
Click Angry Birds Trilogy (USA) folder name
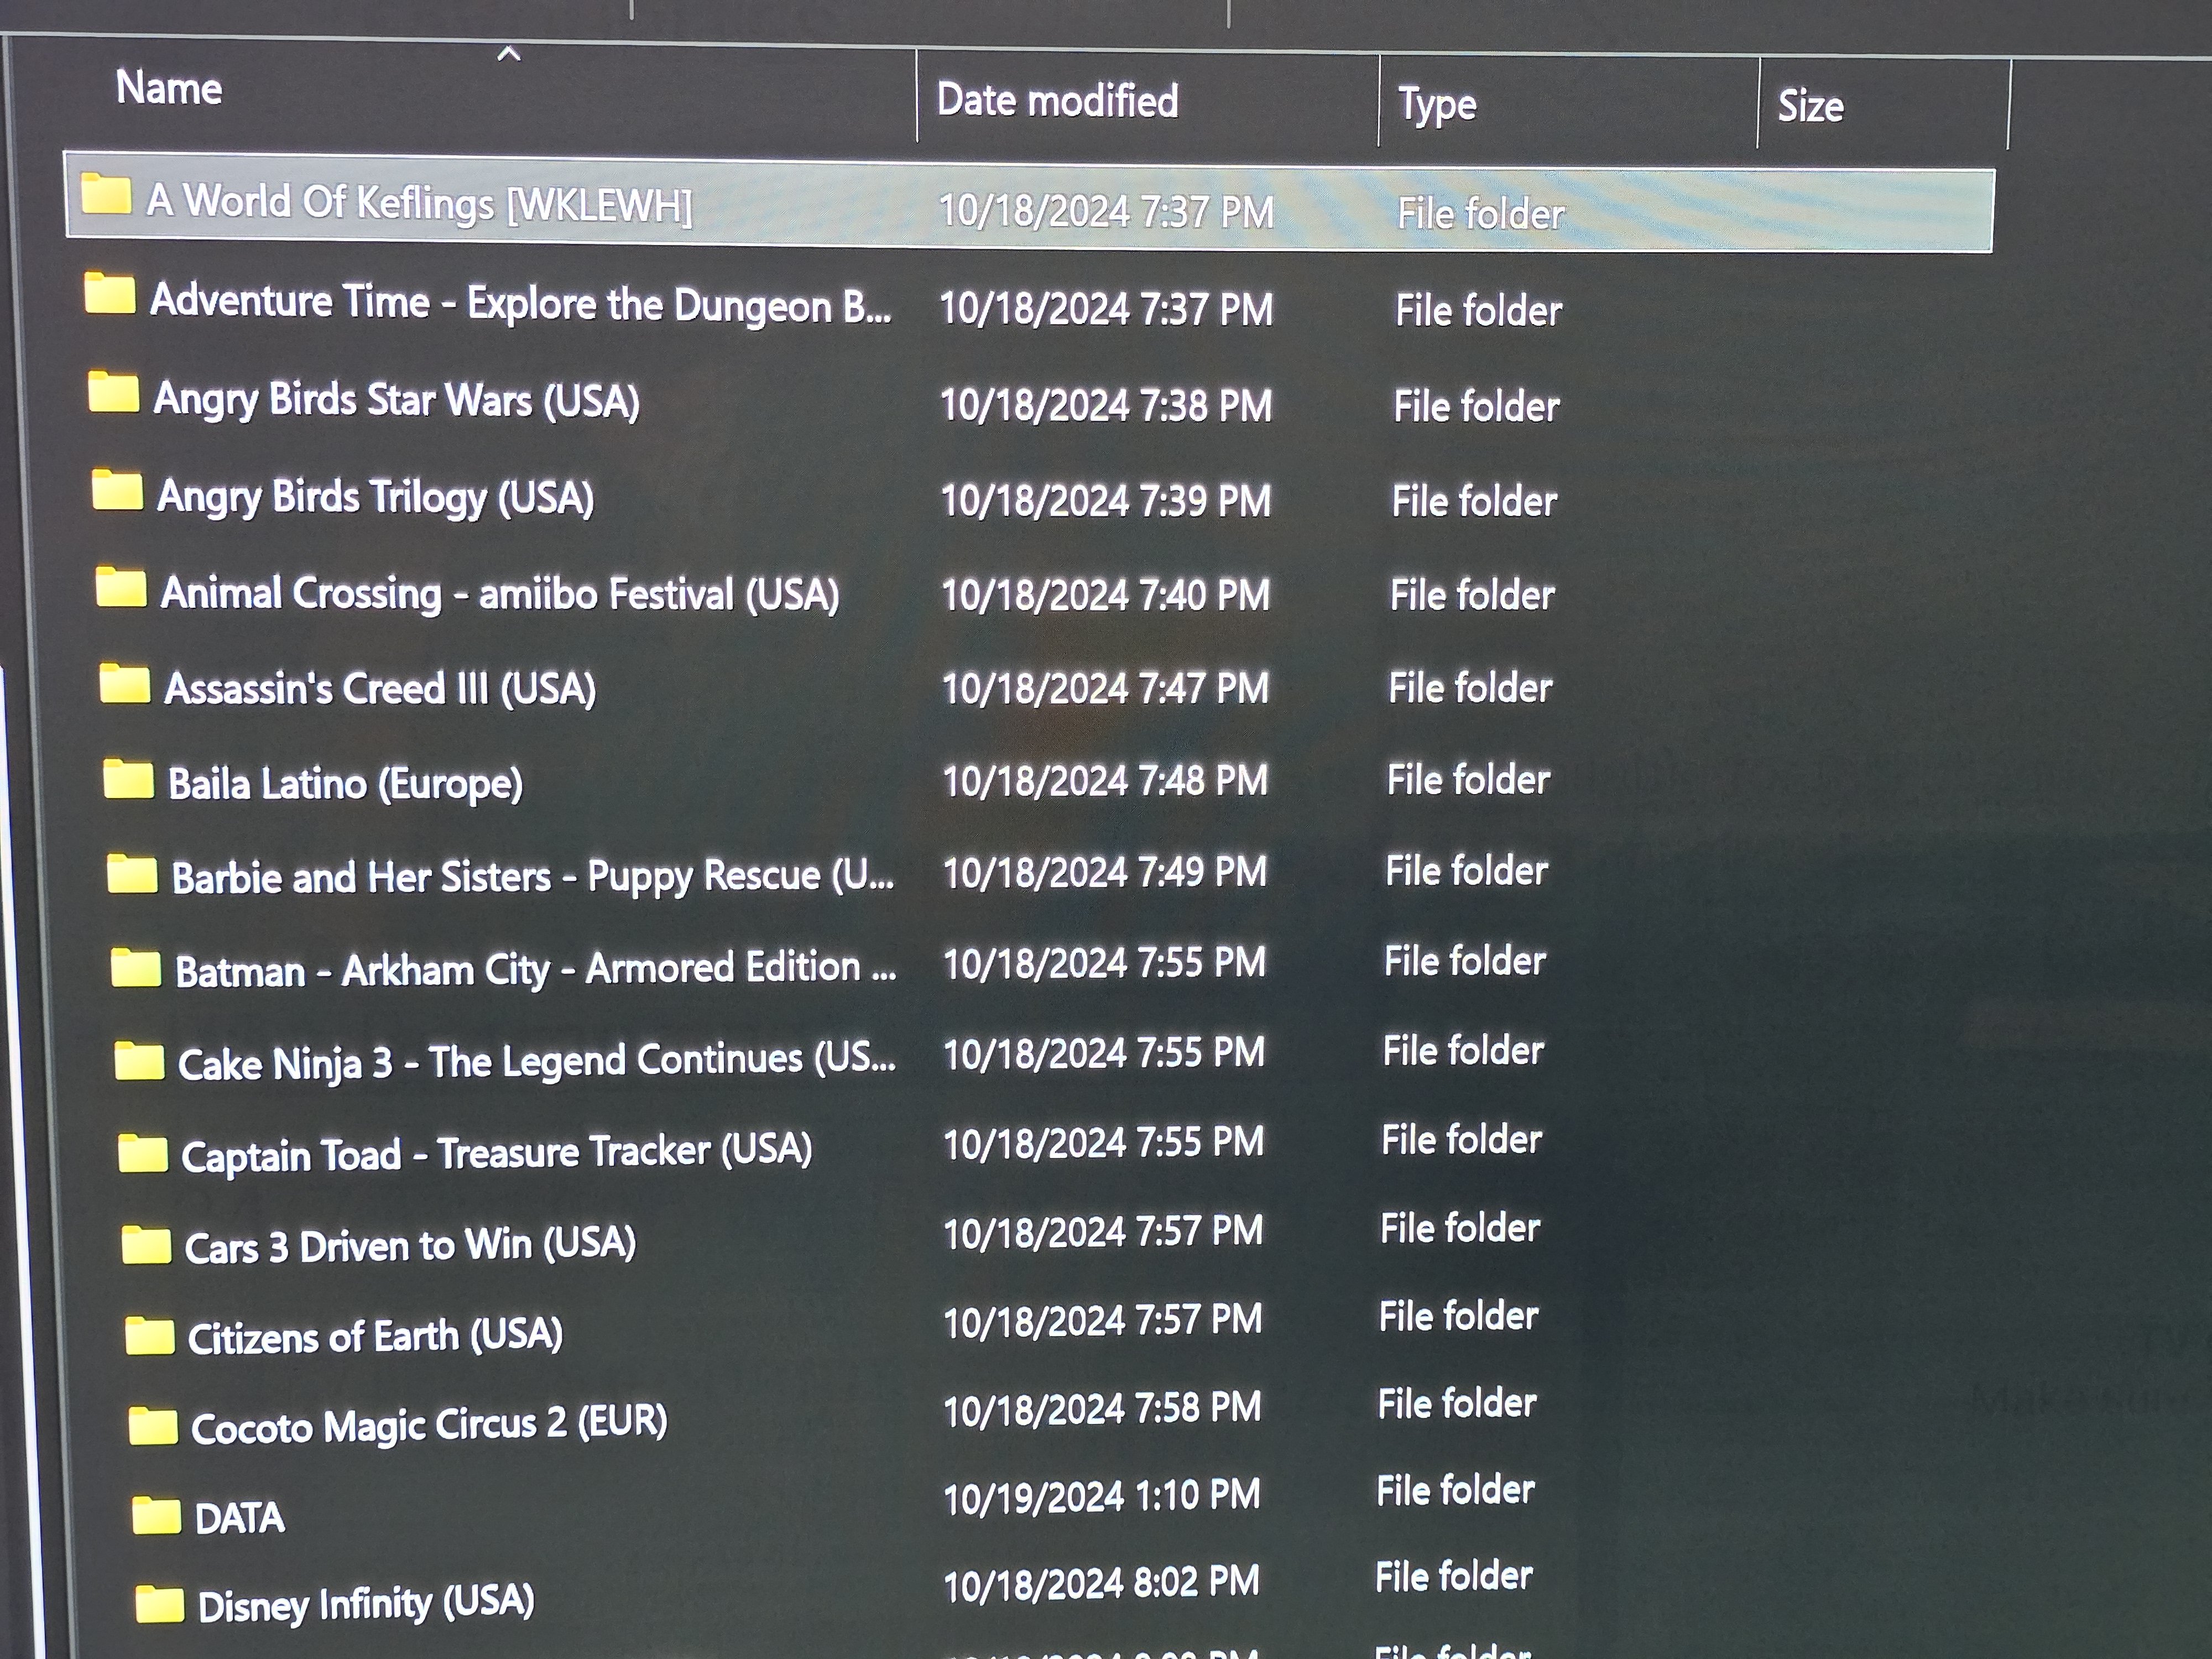coord(375,497)
